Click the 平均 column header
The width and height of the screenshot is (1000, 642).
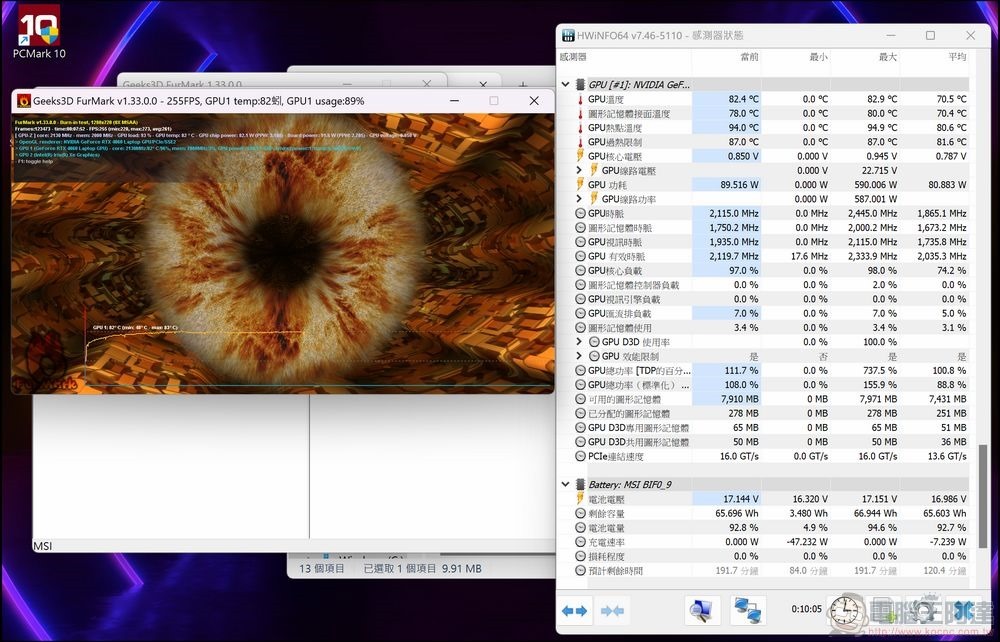955,57
